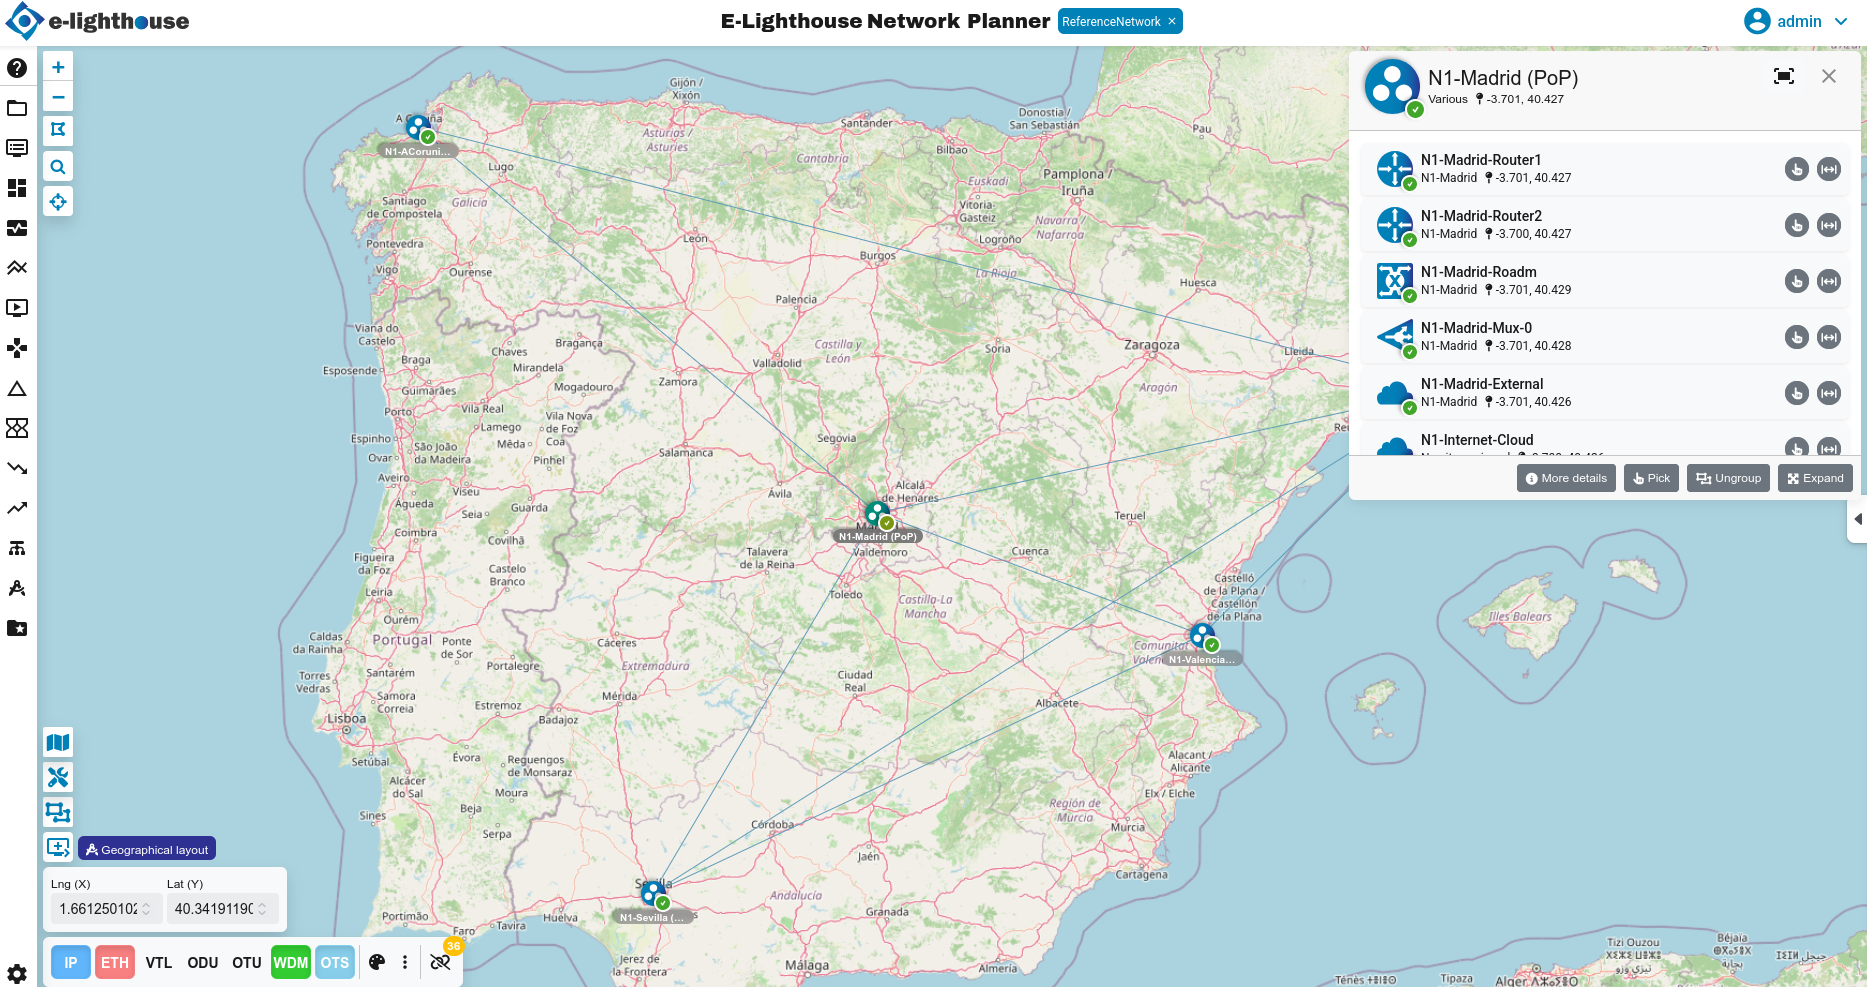The height and width of the screenshot is (987, 1867).
Task: Click the N1-Madrid (PoP) node on map
Action: point(878,514)
